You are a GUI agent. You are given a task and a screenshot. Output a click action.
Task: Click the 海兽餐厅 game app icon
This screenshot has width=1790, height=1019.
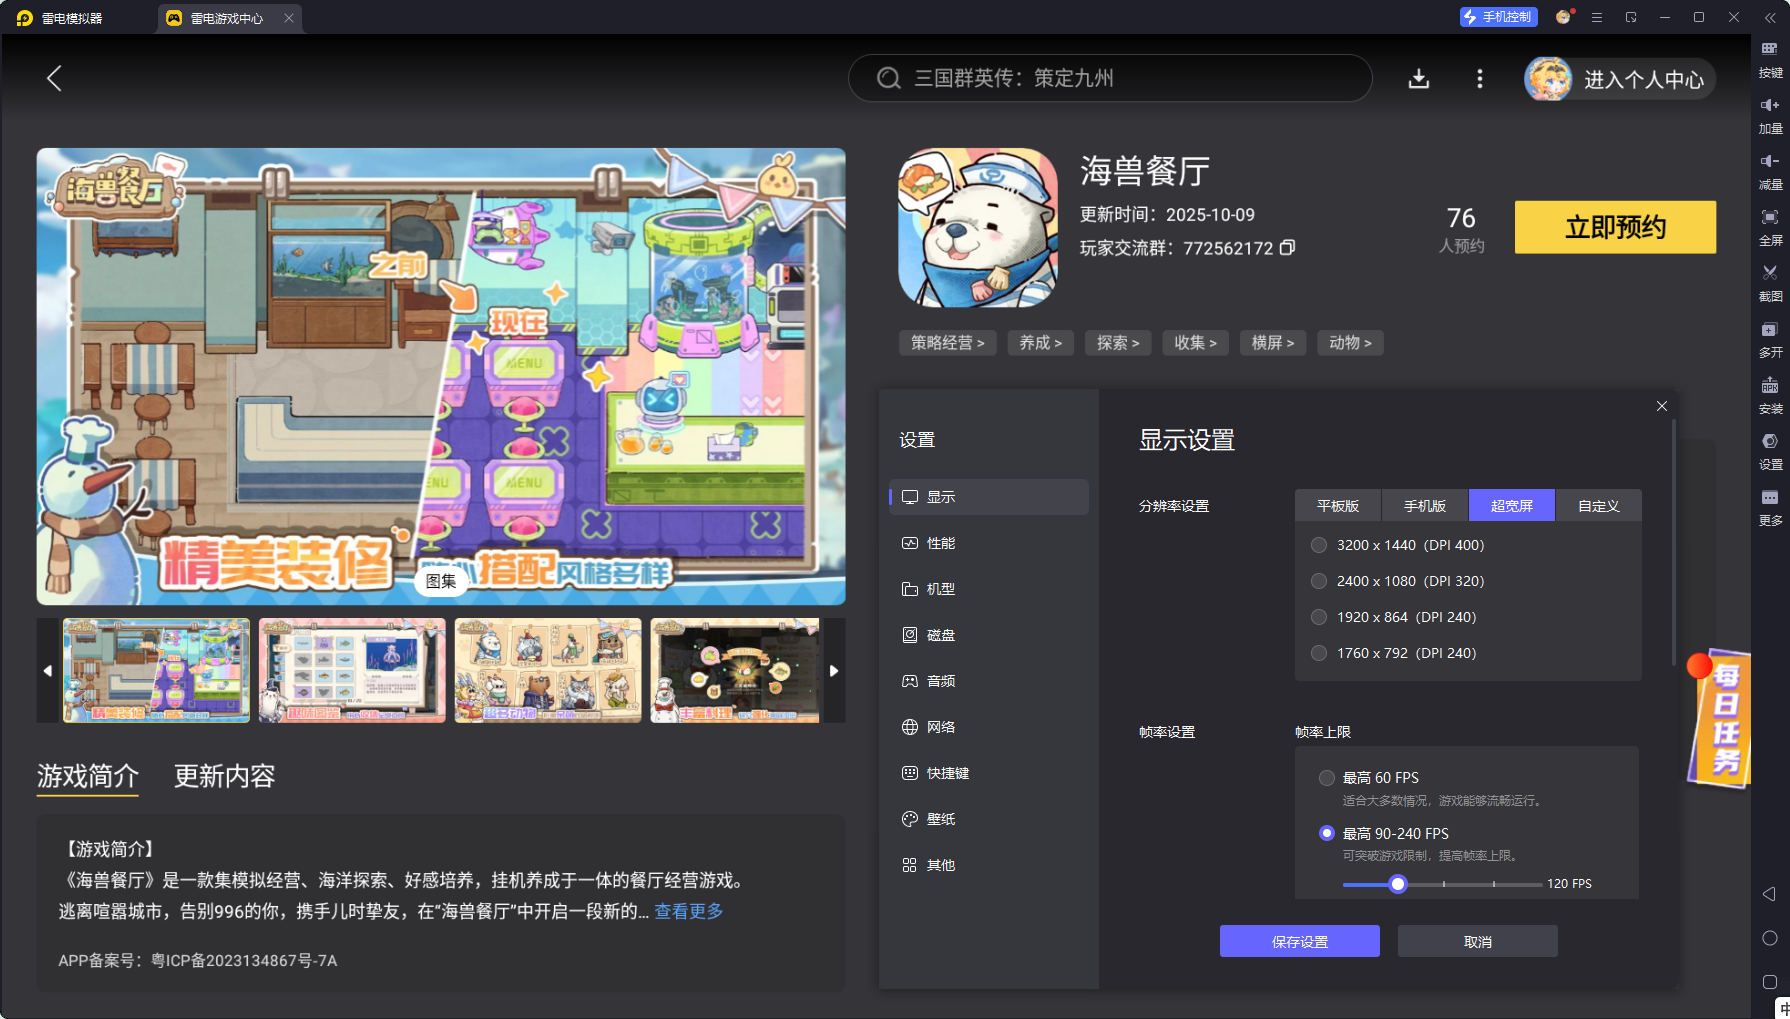[x=978, y=228]
